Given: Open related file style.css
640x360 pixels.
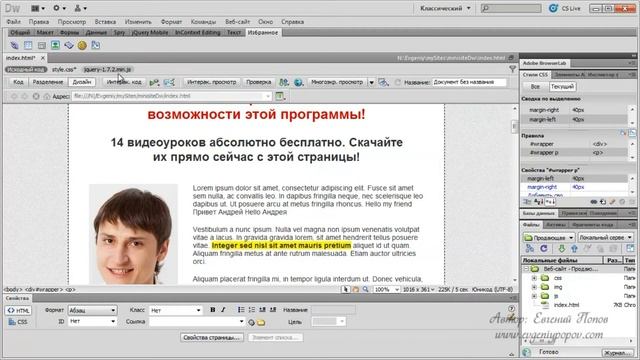Looking at the screenshot, I should tap(64, 69).
